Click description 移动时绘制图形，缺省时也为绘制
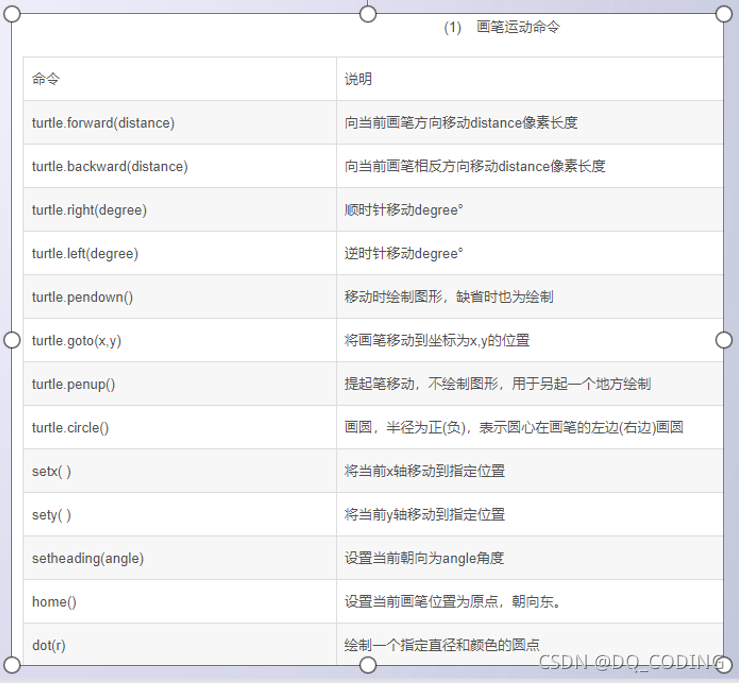The image size is (739, 683). tap(449, 297)
